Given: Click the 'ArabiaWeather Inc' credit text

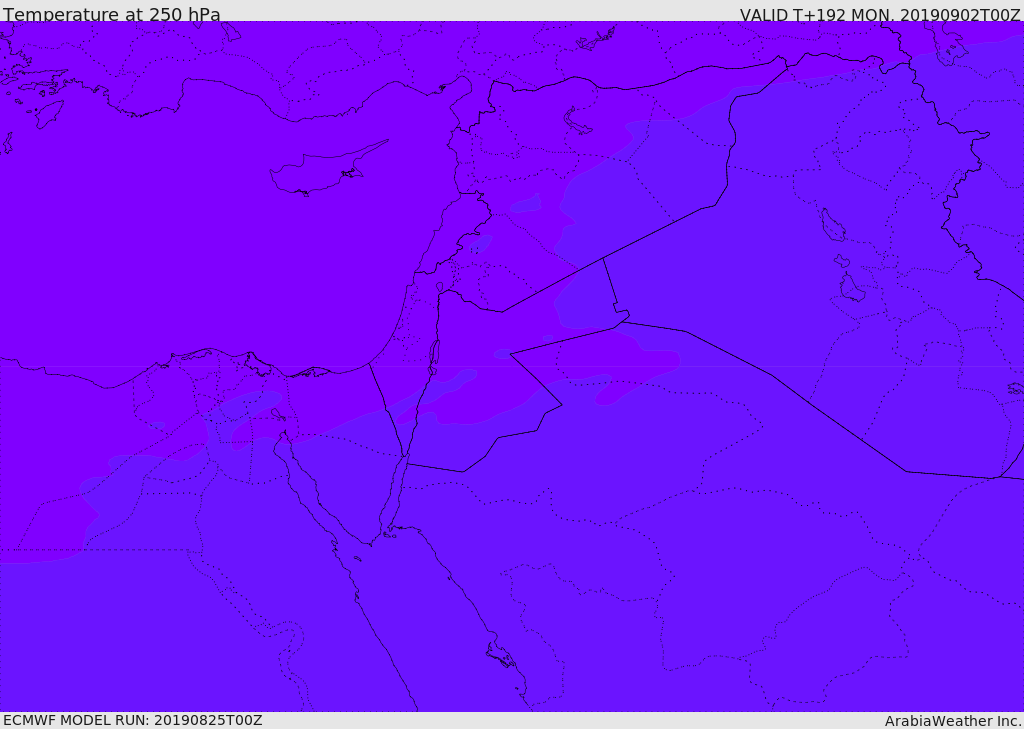Looking at the screenshot, I should click(952, 721).
